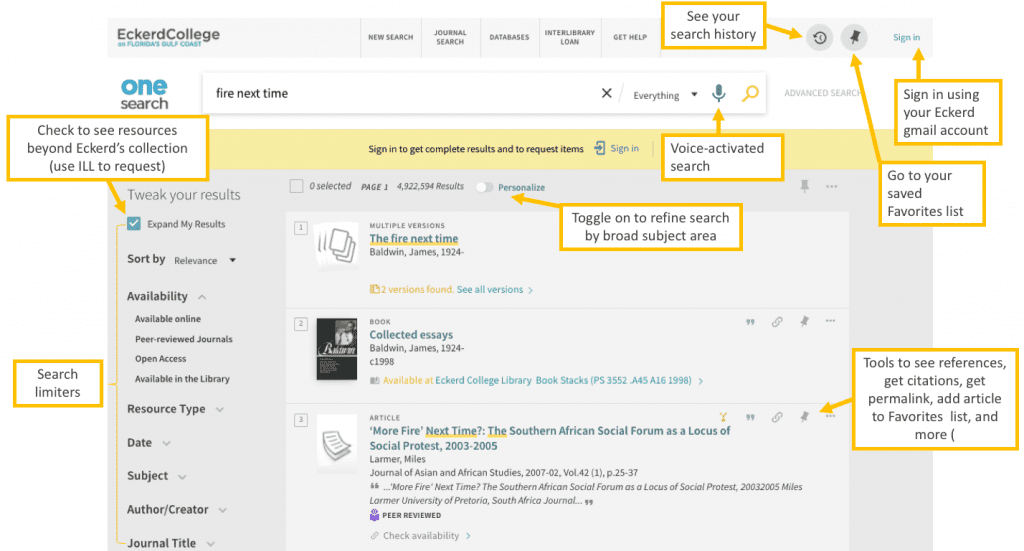Open New Search menu item
The width and height of the screenshot is (1024, 551).
click(391, 37)
